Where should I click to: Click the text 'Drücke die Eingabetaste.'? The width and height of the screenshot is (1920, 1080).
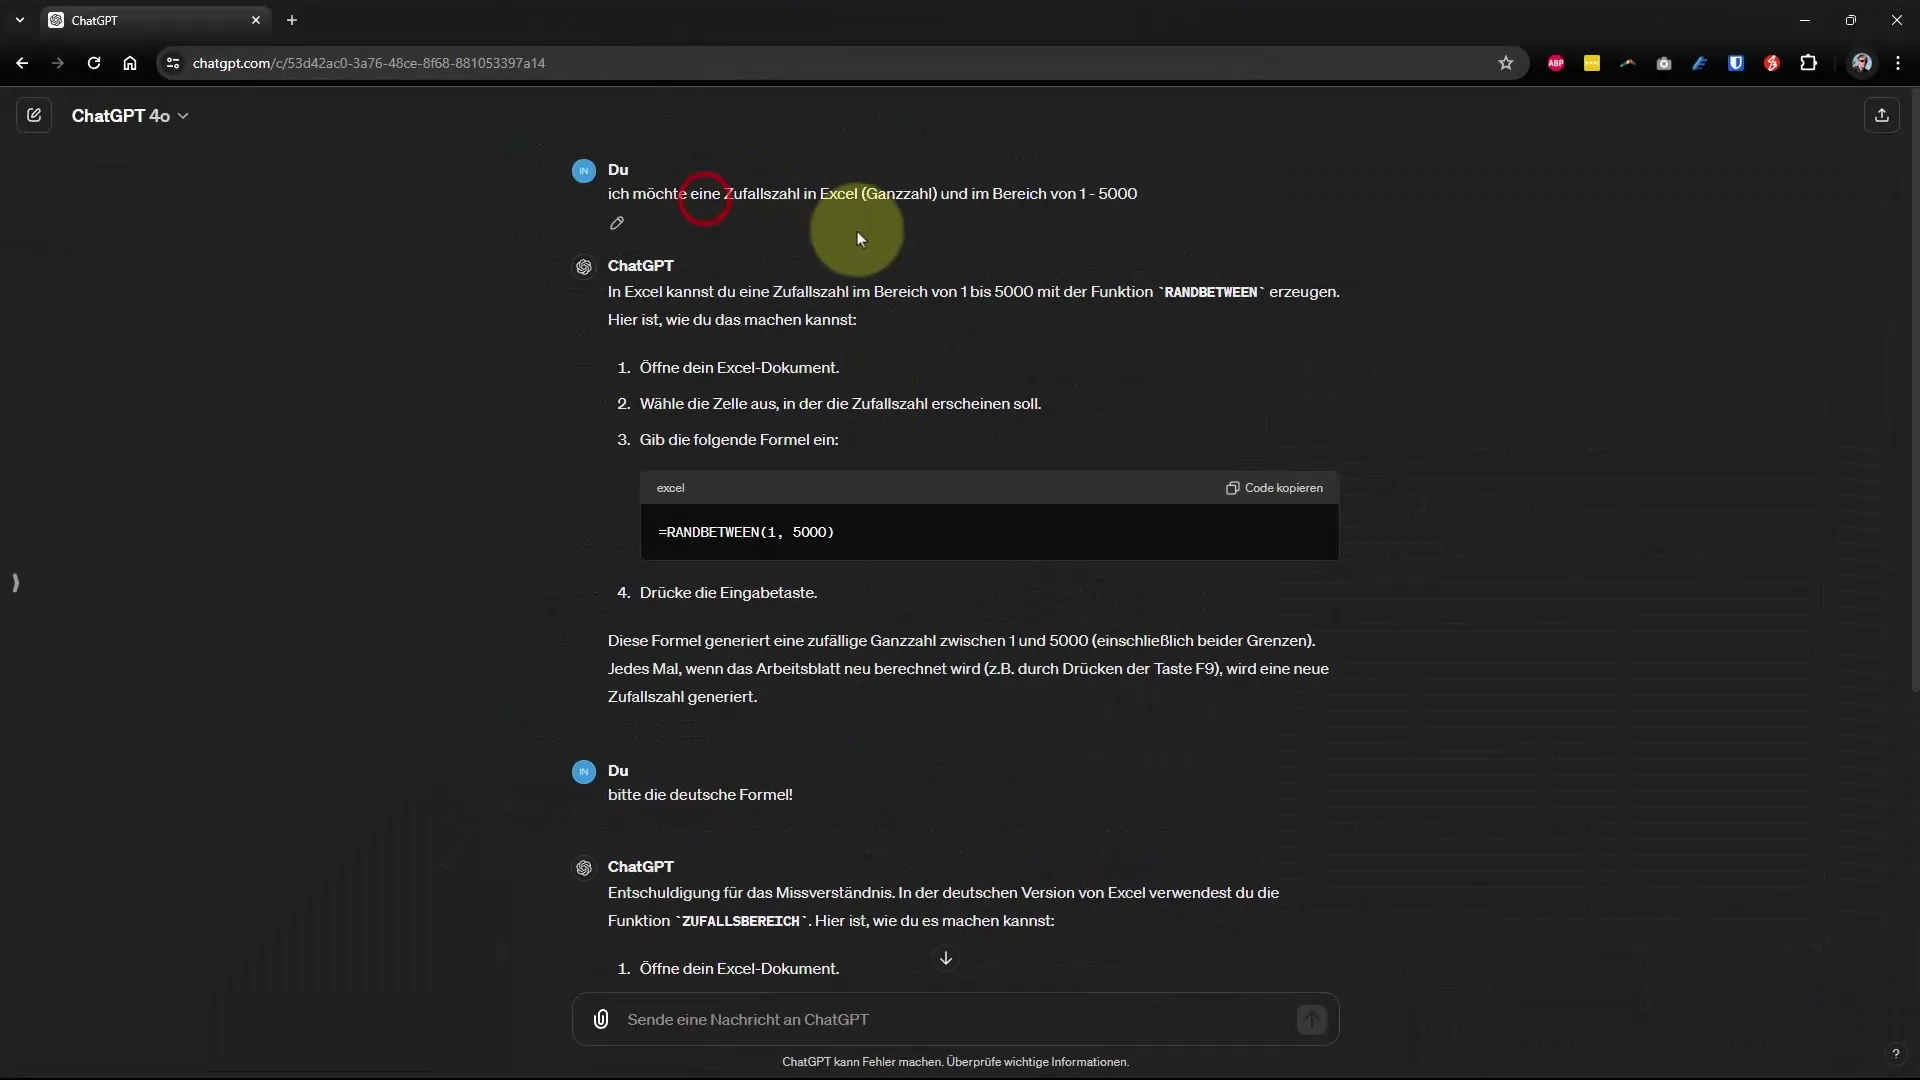coord(729,593)
